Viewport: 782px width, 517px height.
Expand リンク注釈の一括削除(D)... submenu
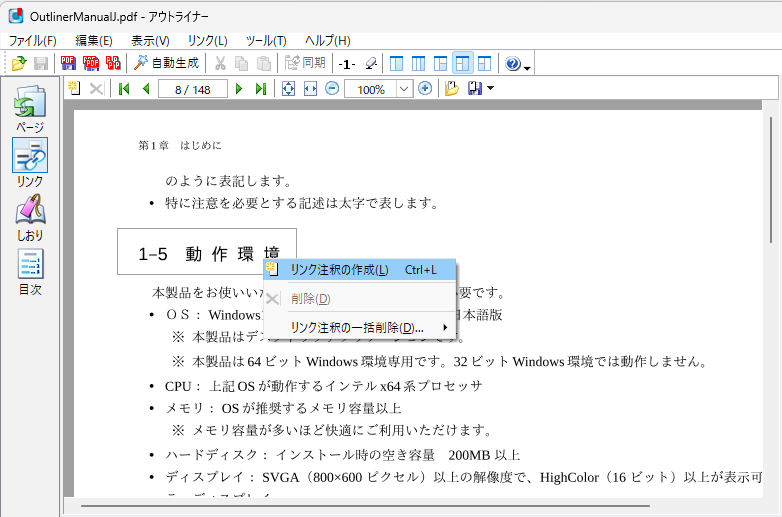click(360, 328)
